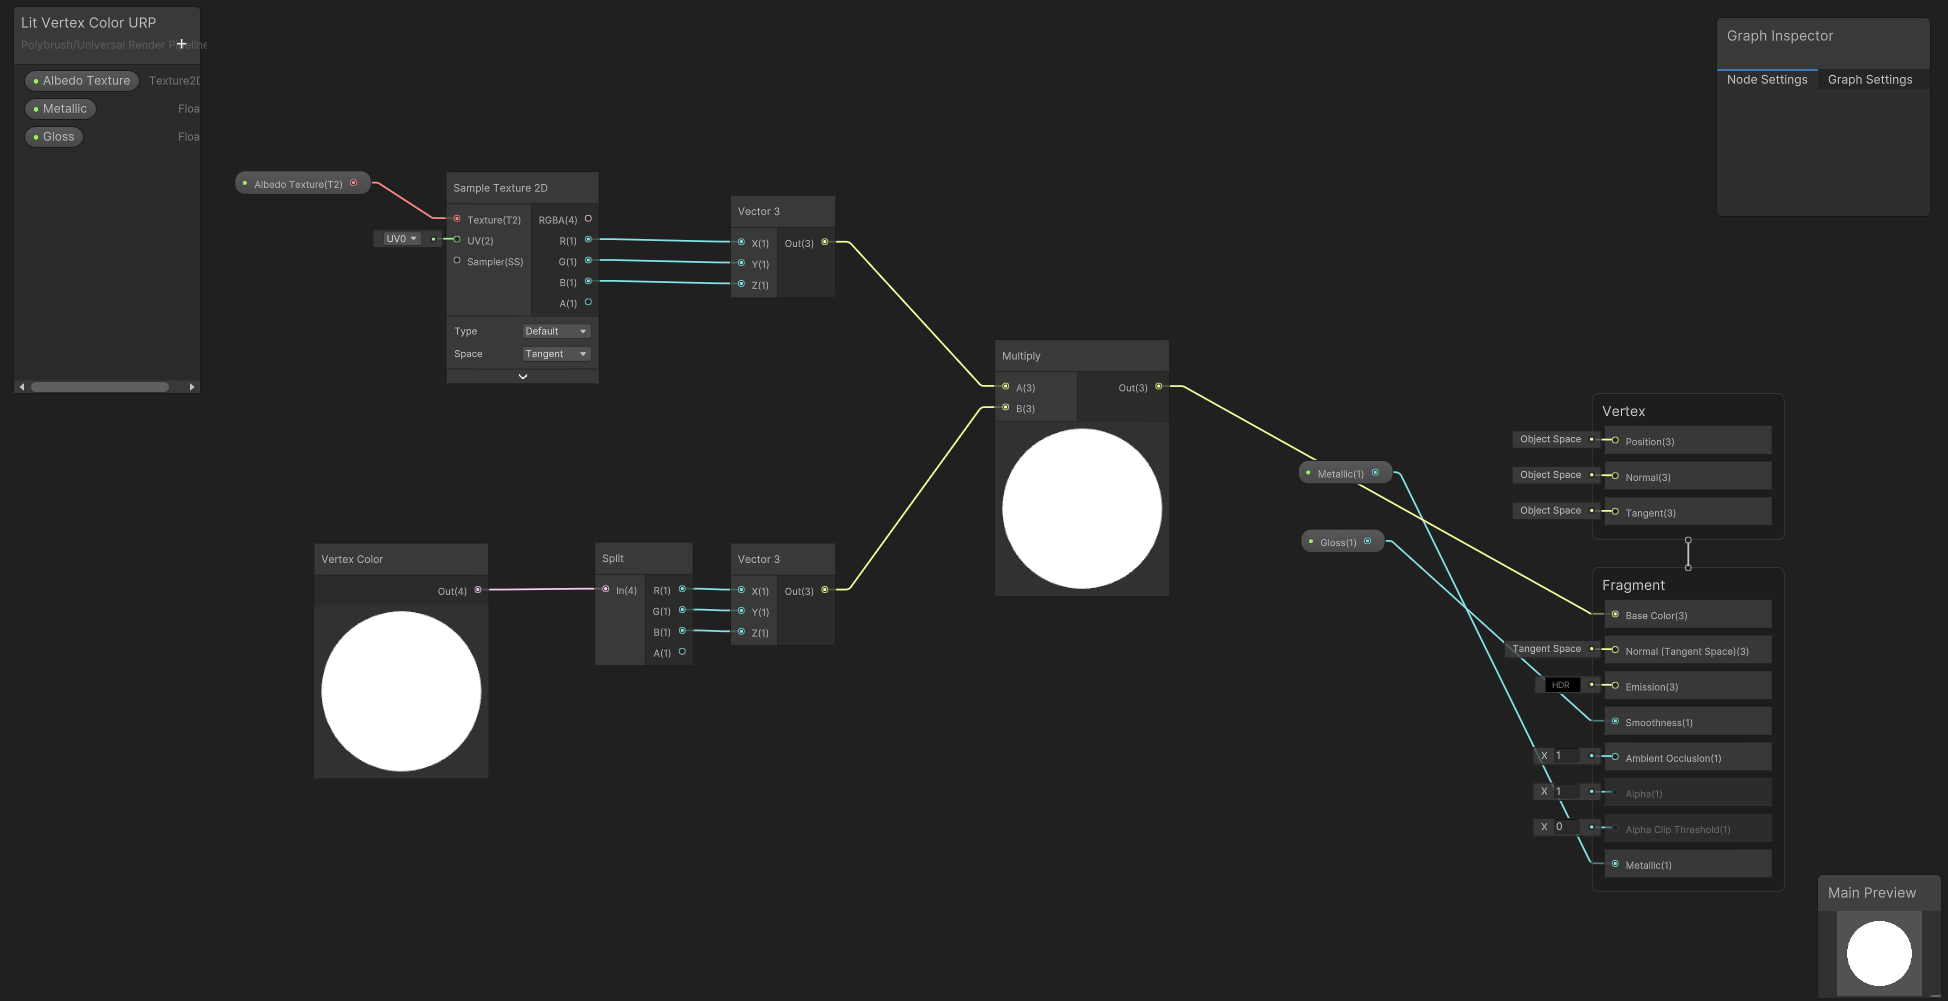This screenshot has width=1948, height=1001.
Task: Collapse Sample Texture 2D via its bottom chevron
Action: click(x=522, y=376)
